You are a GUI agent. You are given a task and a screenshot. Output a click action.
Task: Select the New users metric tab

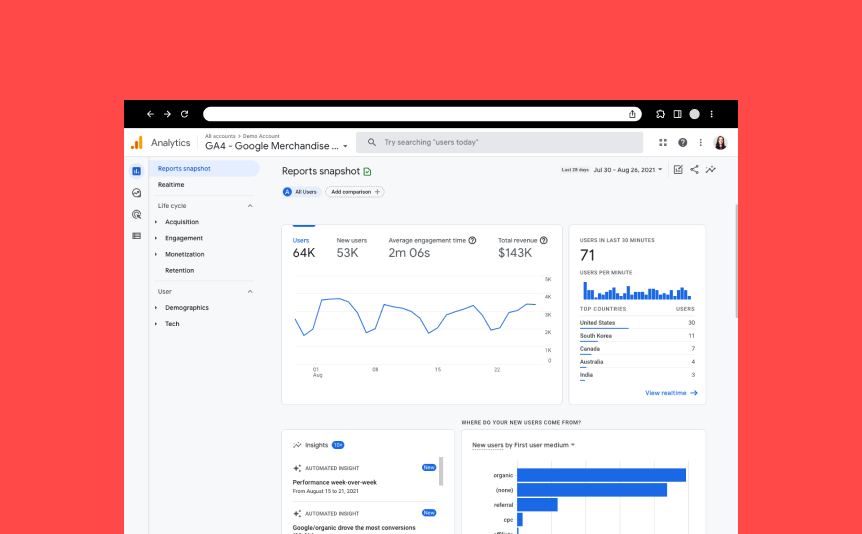pos(352,247)
